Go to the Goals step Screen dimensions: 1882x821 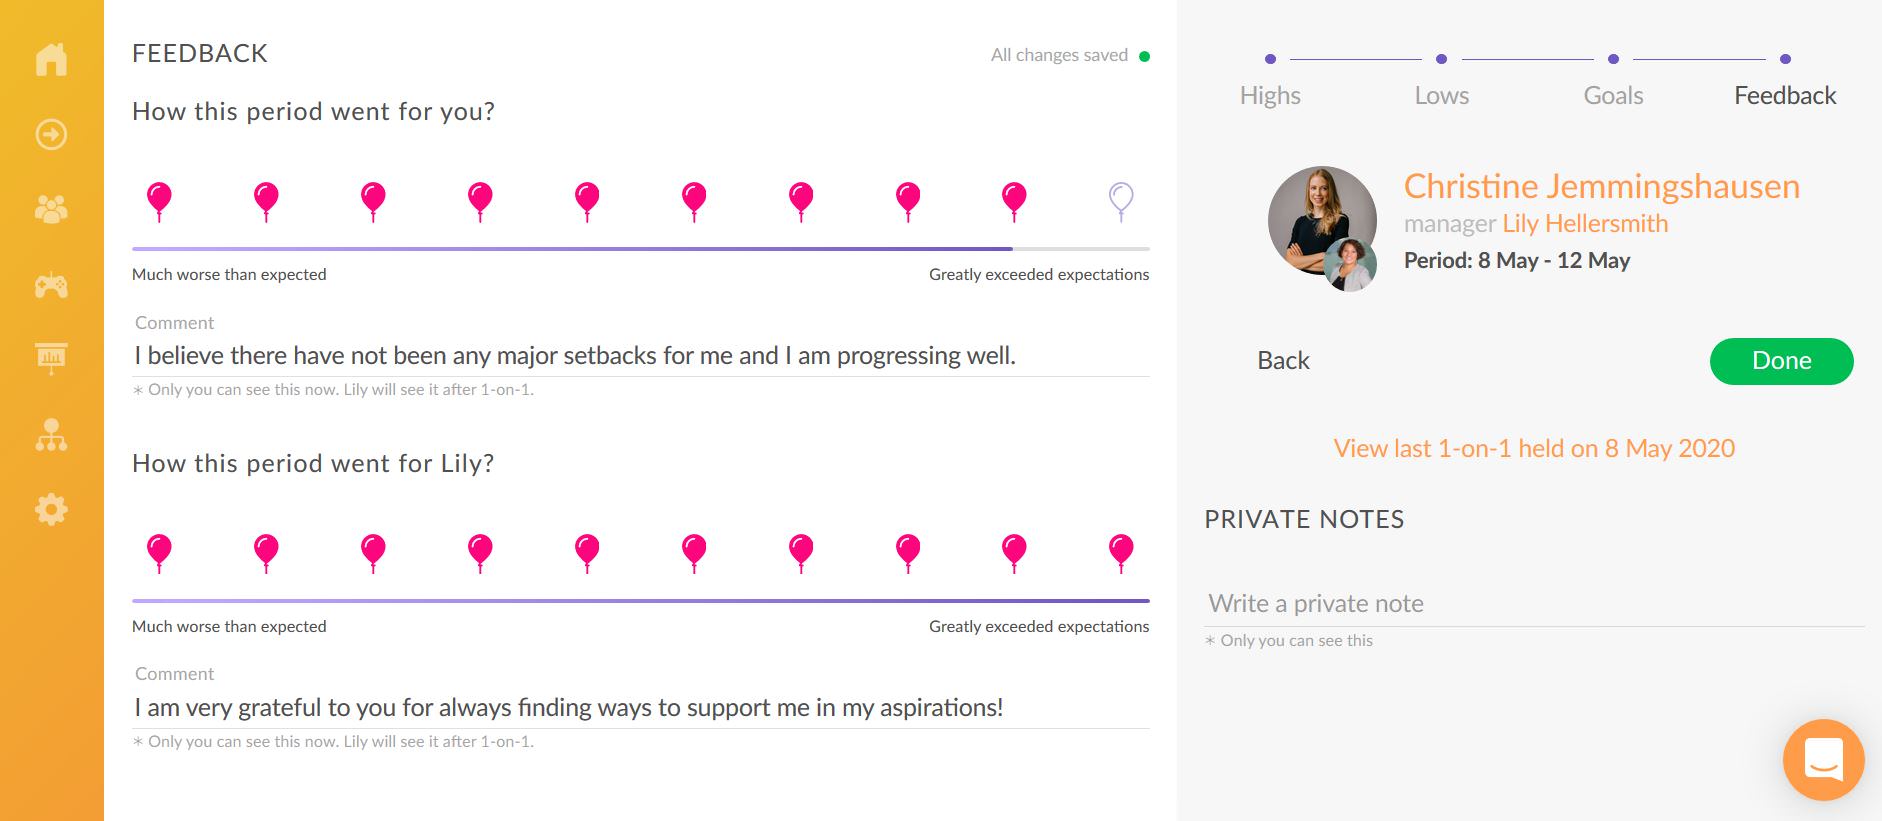1613,95
